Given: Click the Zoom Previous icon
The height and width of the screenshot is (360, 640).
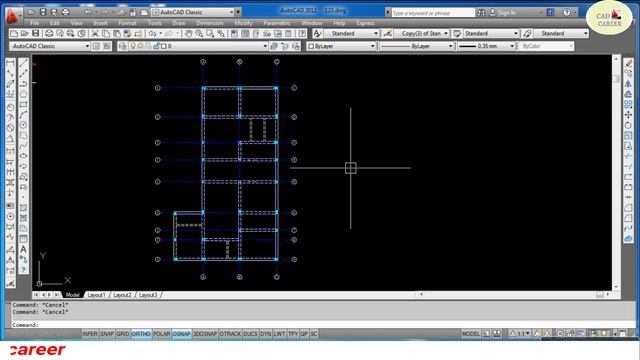Looking at the screenshot, I should [x=221, y=33].
